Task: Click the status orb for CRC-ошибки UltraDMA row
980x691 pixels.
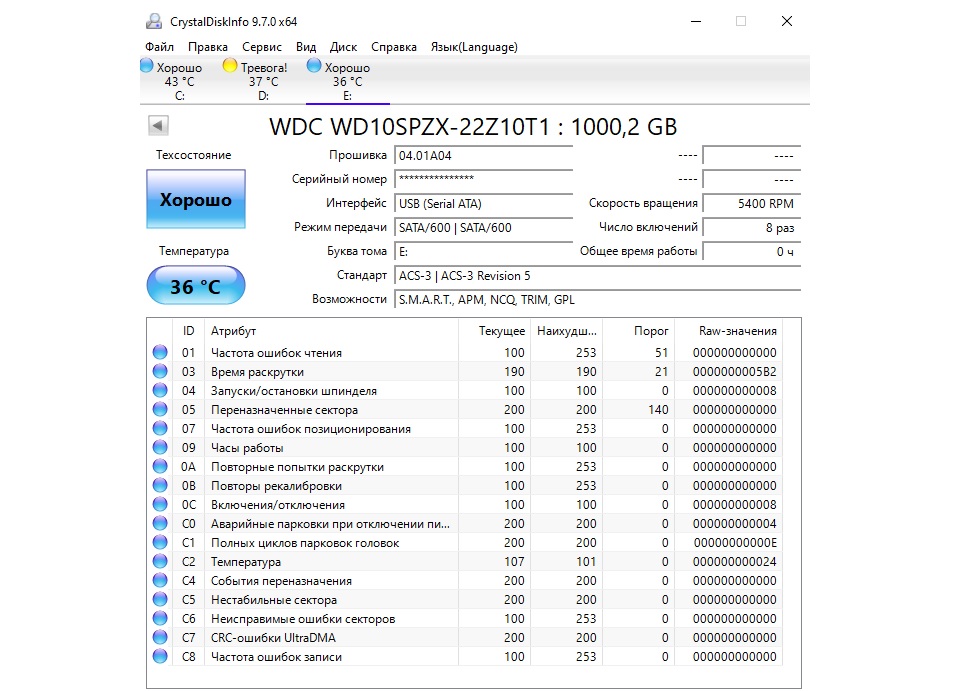Action: point(160,638)
